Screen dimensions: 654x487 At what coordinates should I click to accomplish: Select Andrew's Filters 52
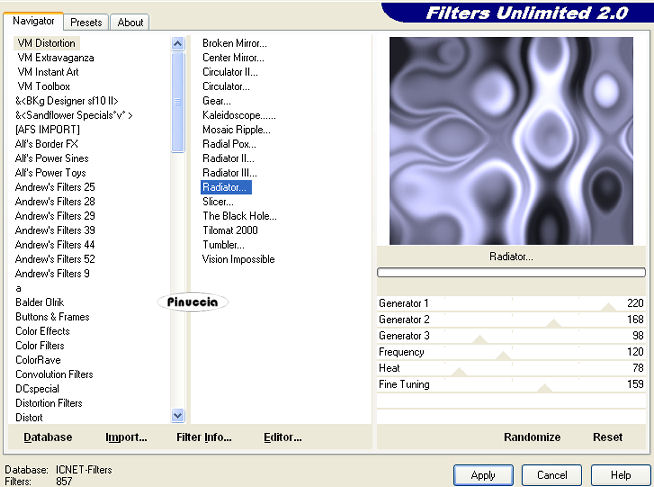55,259
